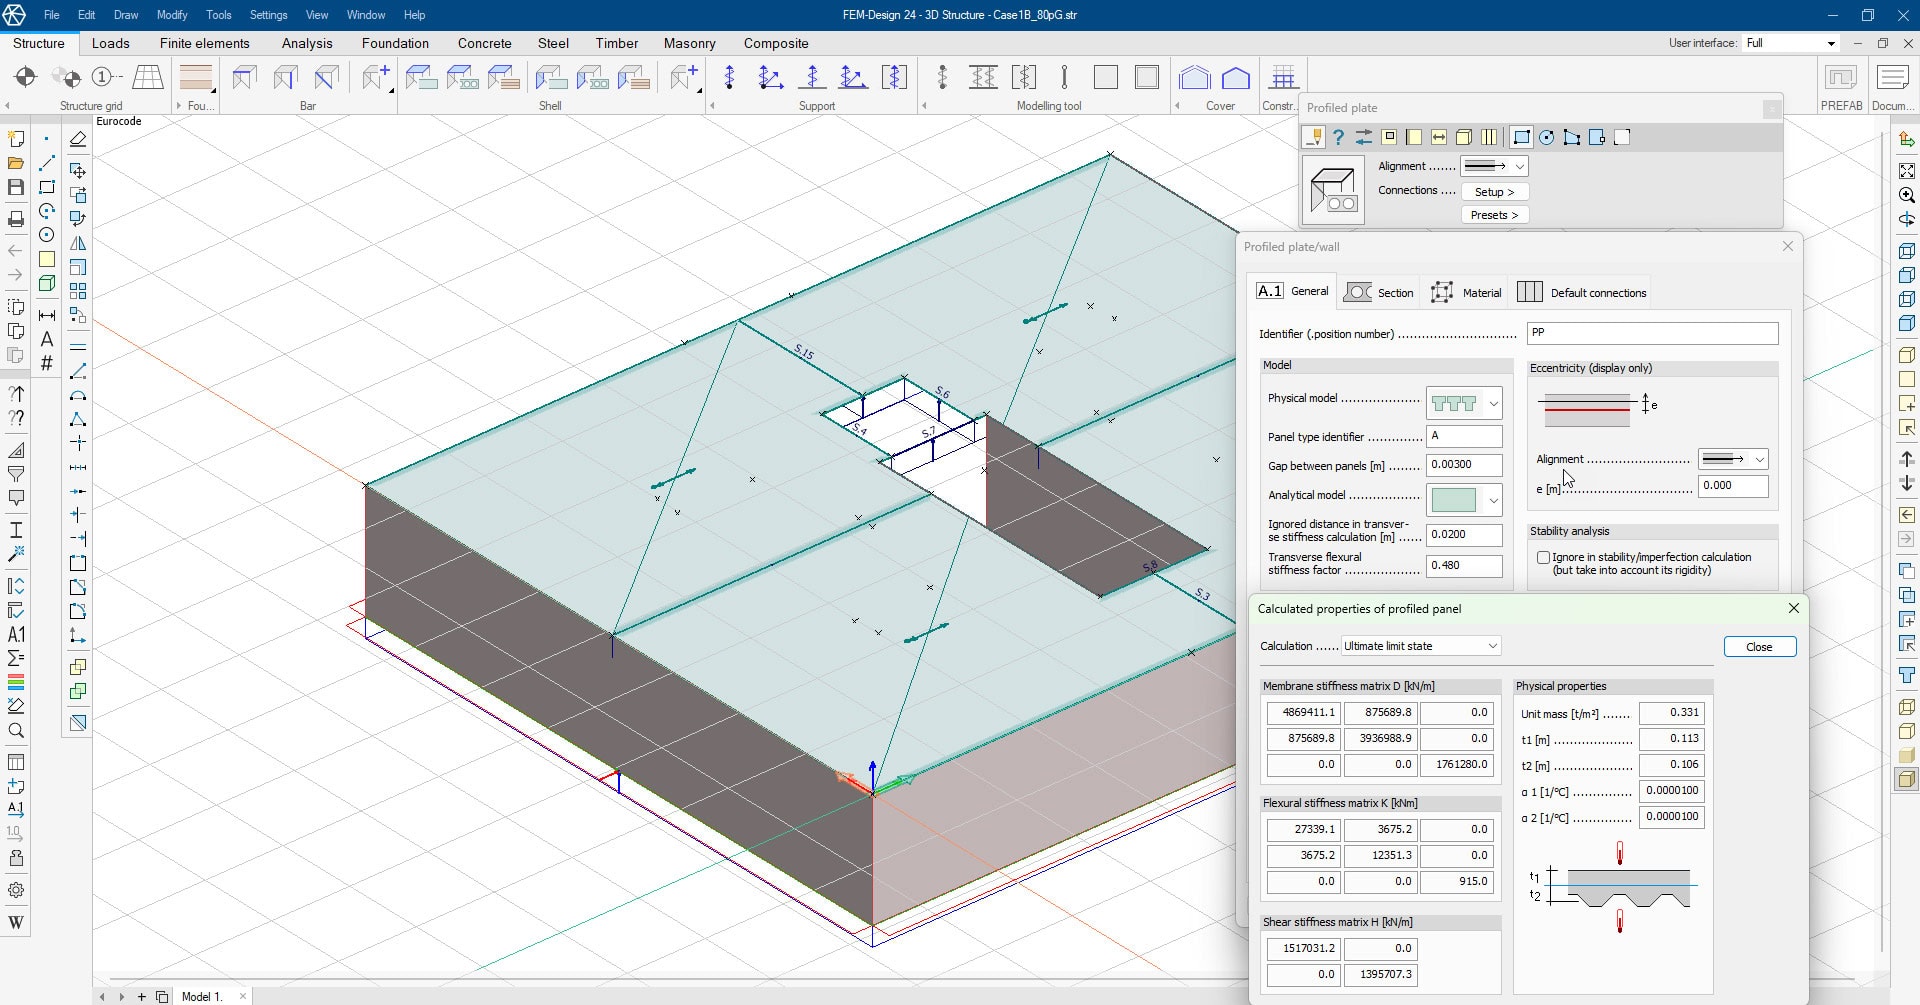This screenshot has height=1005, width=1920.
Task: Enable Ignore in stability/imperfection calculation
Action: coord(1543,558)
